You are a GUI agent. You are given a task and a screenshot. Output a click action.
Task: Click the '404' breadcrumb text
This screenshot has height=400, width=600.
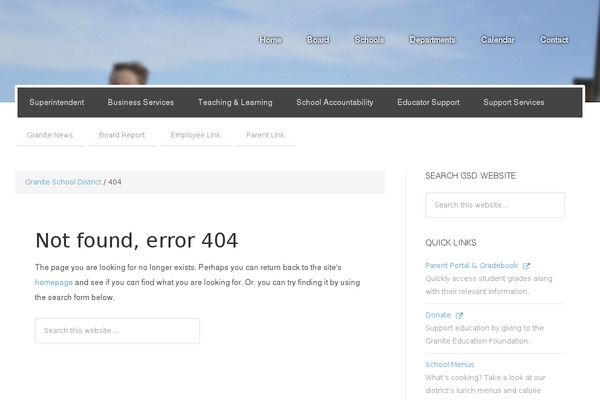pyautogui.click(x=115, y=182)
